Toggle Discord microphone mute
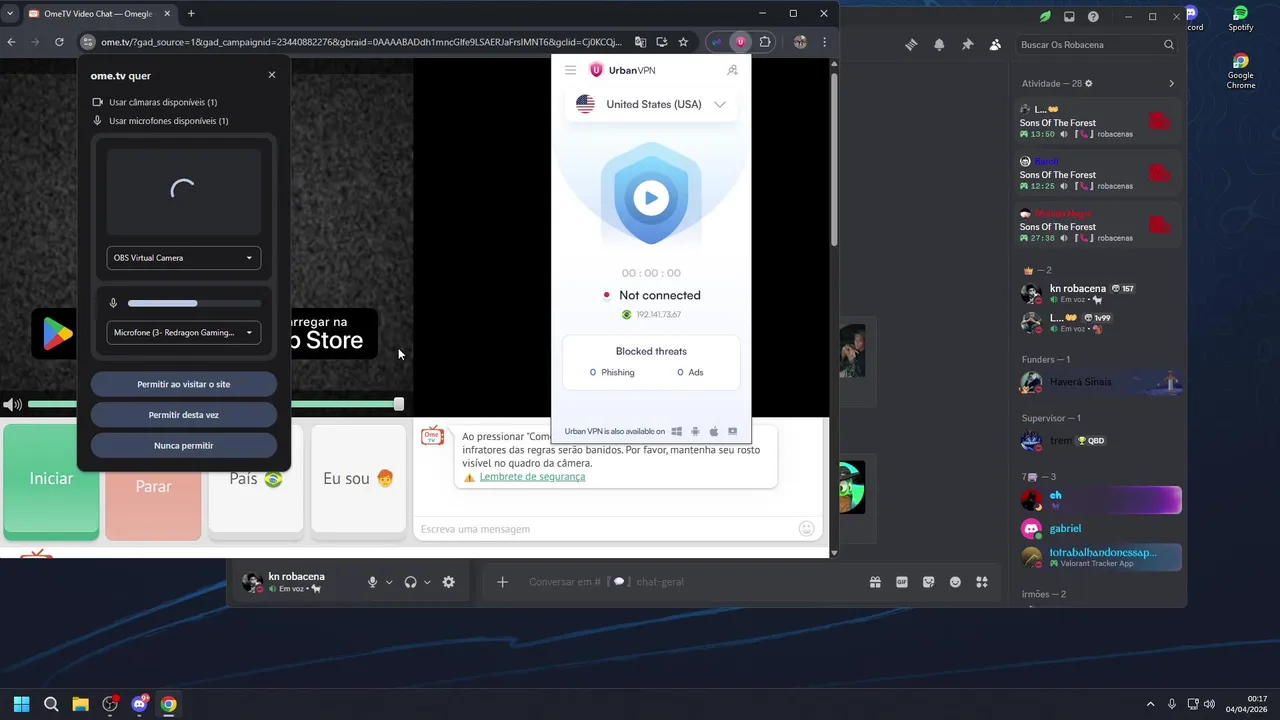The width and height of the screenshot is (1280, 720). point(372,582)
